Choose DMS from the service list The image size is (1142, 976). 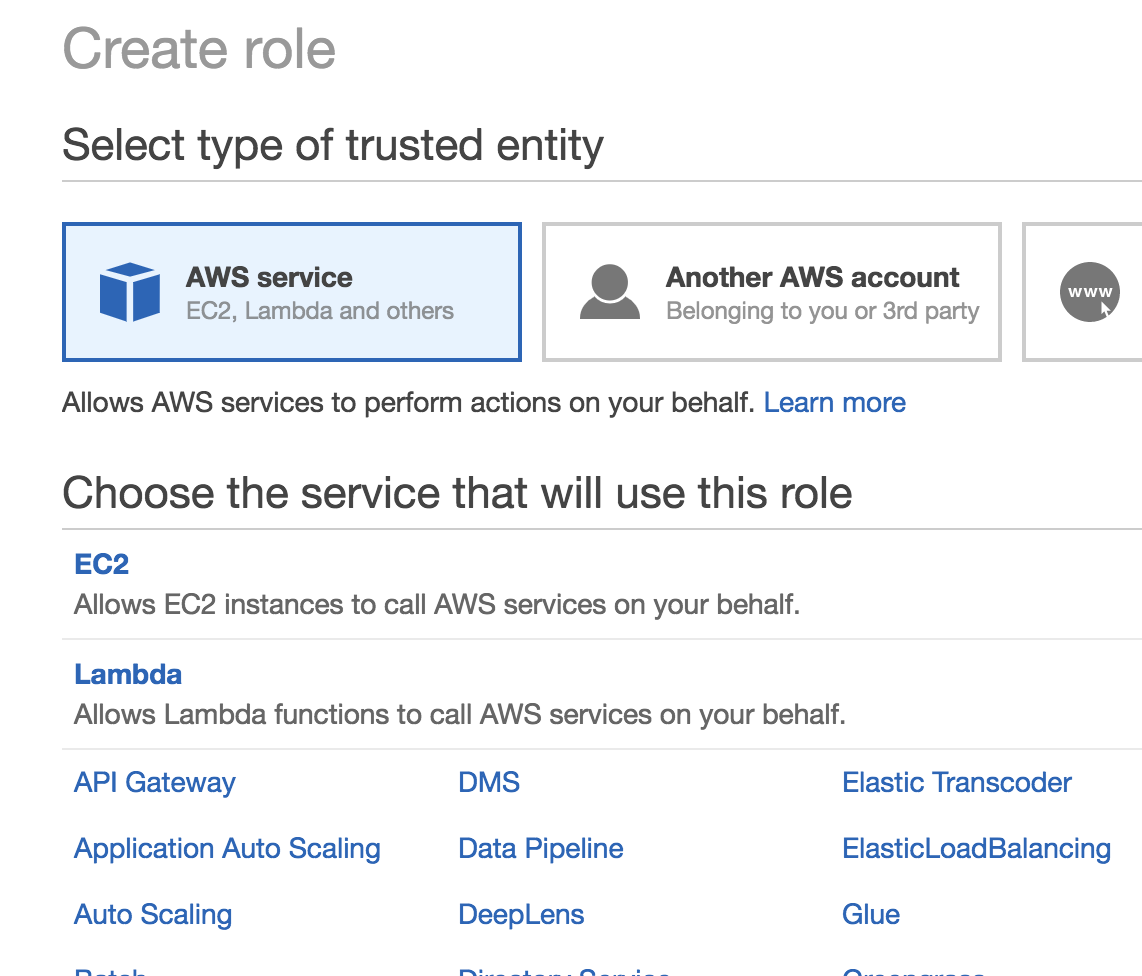489,782
